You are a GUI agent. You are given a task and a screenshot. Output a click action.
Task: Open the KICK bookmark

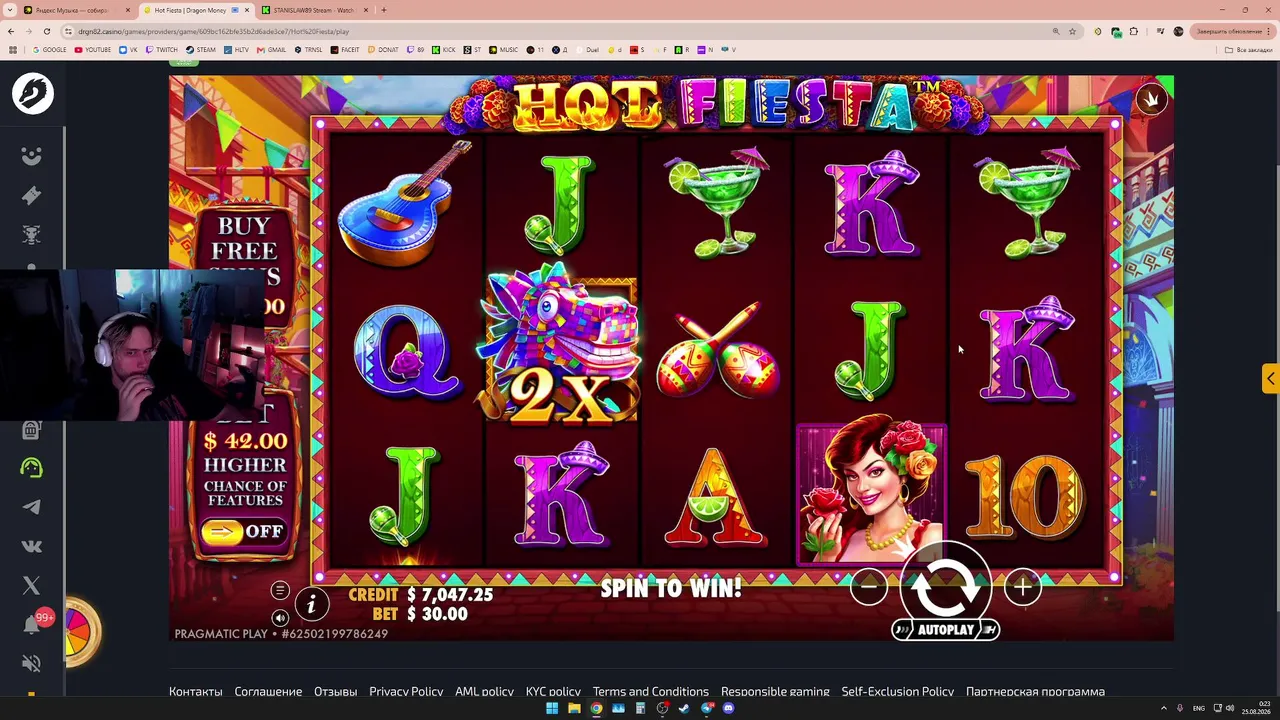[x=444, y=49]
